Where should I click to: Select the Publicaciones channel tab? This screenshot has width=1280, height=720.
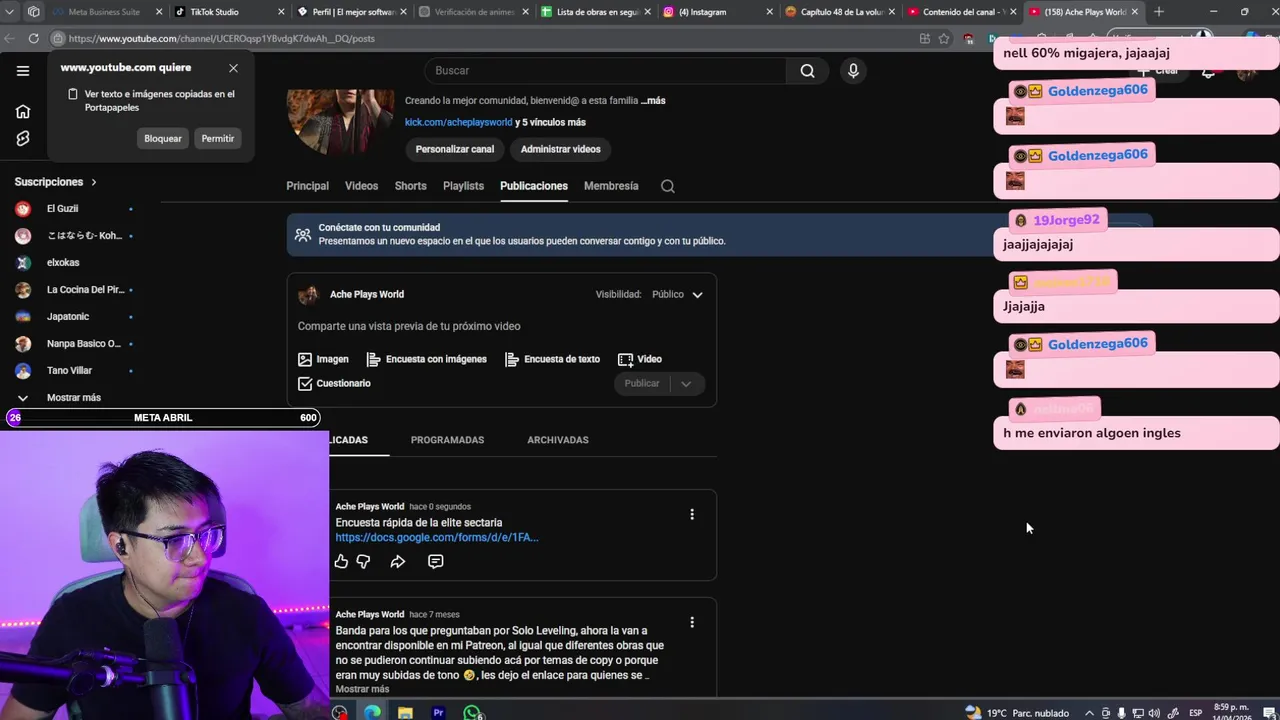534,186
